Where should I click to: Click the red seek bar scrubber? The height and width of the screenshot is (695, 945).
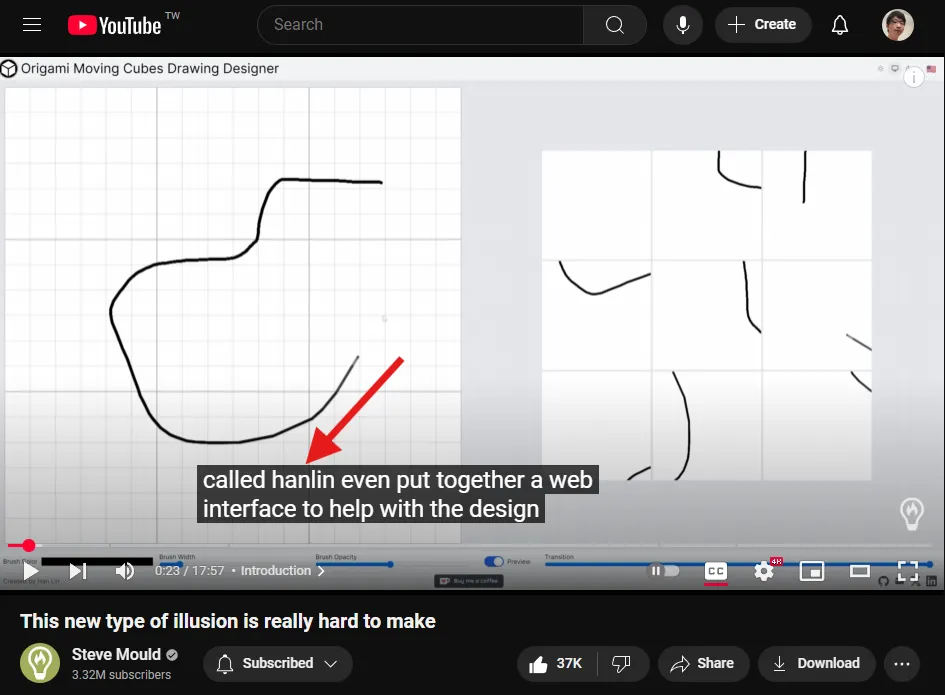[x=28, y=546]
